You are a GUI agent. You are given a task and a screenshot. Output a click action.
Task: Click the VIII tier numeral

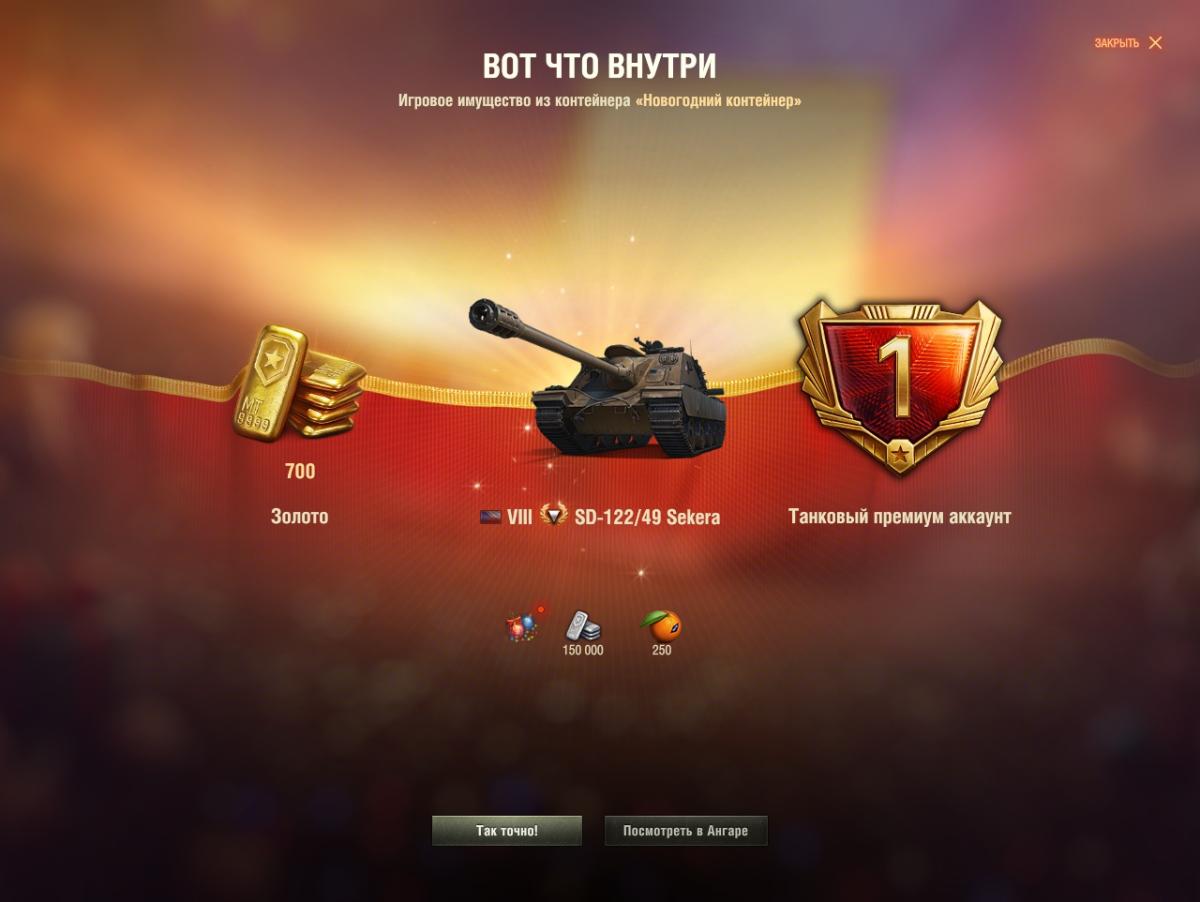520,517
